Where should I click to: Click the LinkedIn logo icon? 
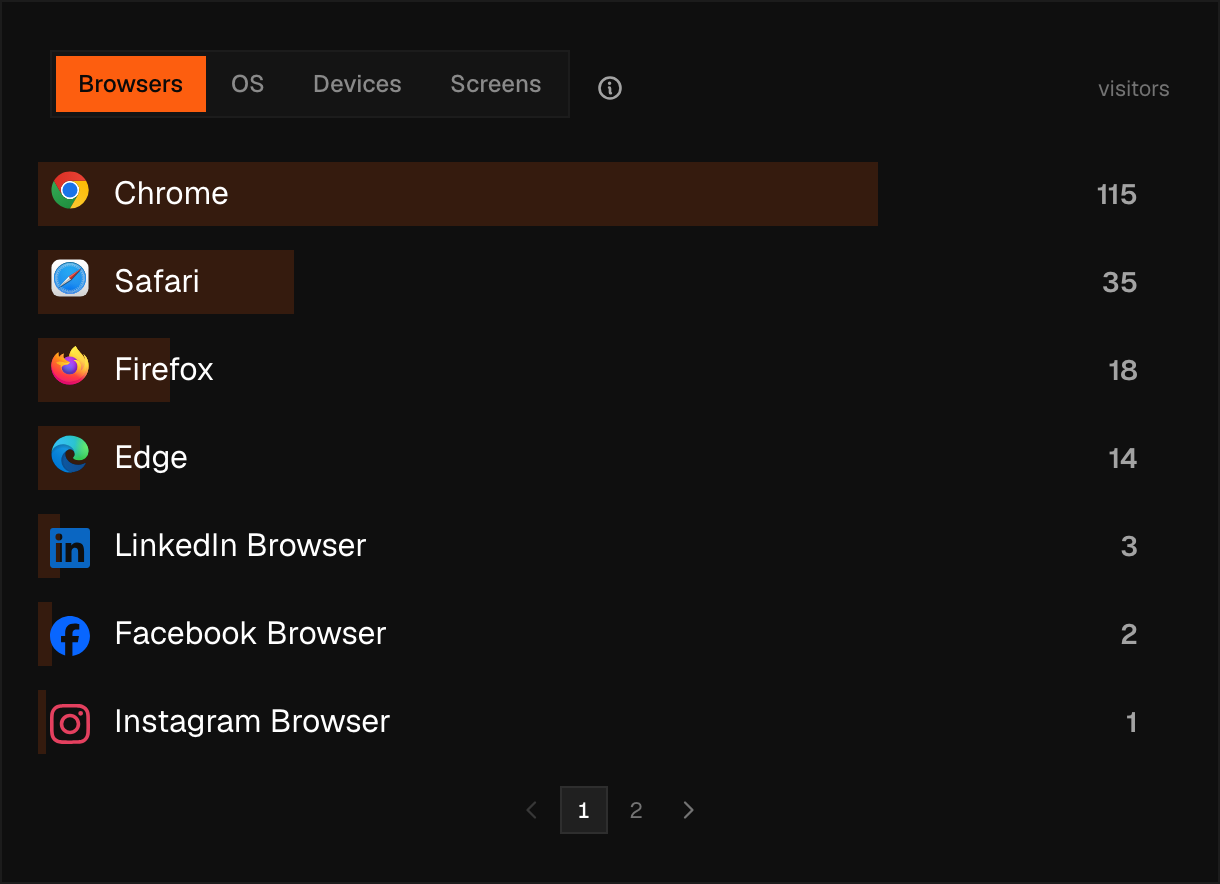click(70, 548)
